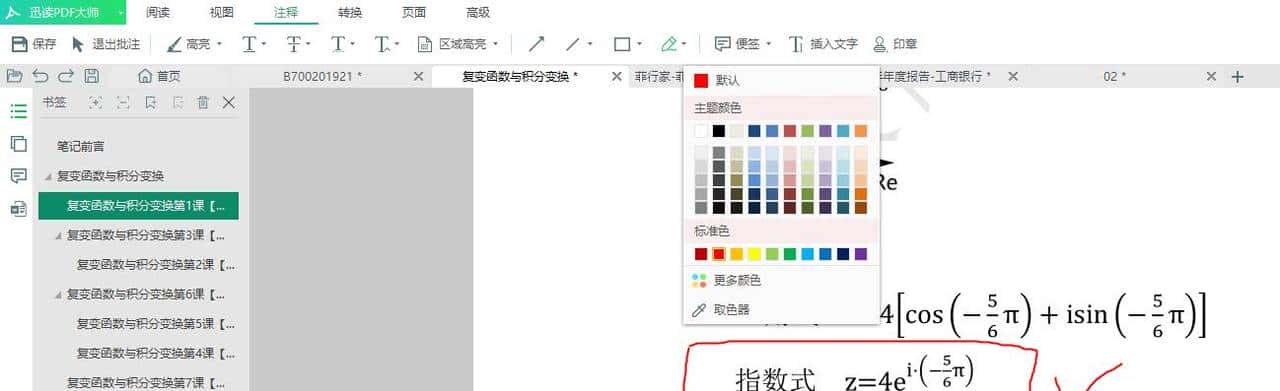This screenshot has height=391, width=1280.
Task: Select the underline text T tool
Action: pyautogui.click(x=248, y=44)
